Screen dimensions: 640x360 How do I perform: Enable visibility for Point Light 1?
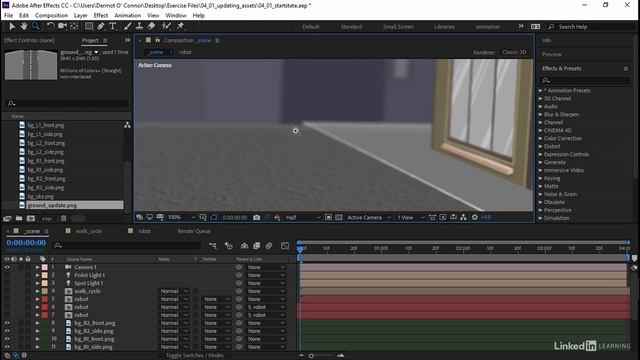[7, 275]
